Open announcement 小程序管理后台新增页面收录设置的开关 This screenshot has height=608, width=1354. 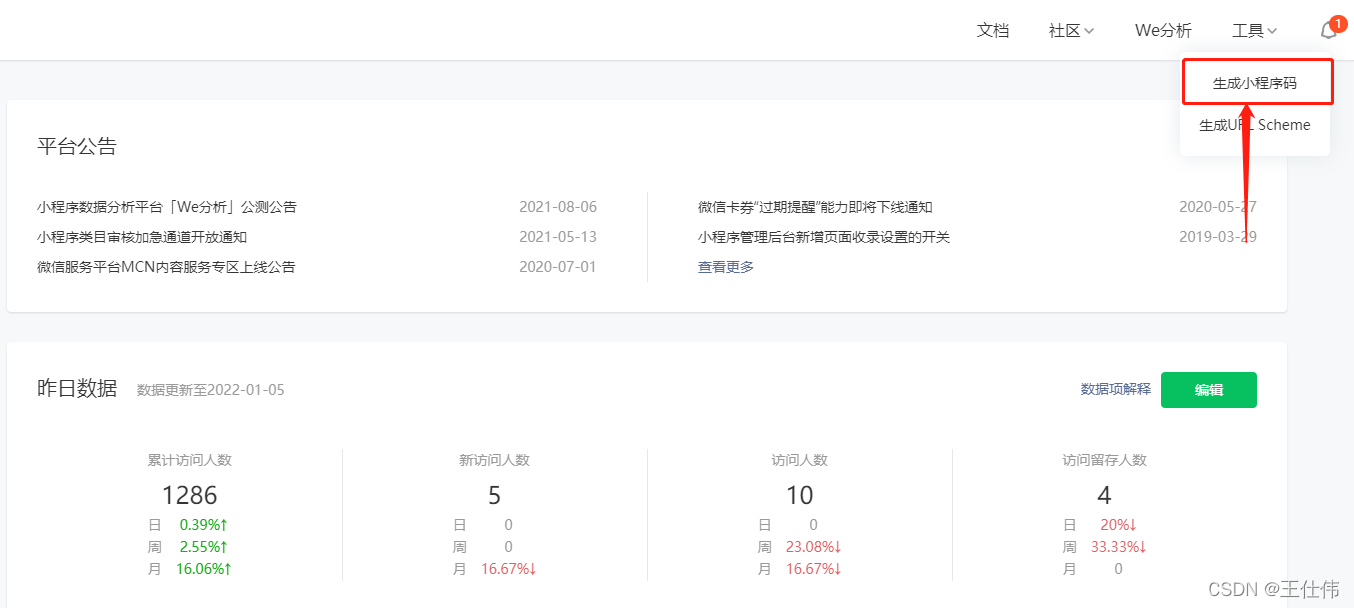pyautogui.click(x=824, y=237)
